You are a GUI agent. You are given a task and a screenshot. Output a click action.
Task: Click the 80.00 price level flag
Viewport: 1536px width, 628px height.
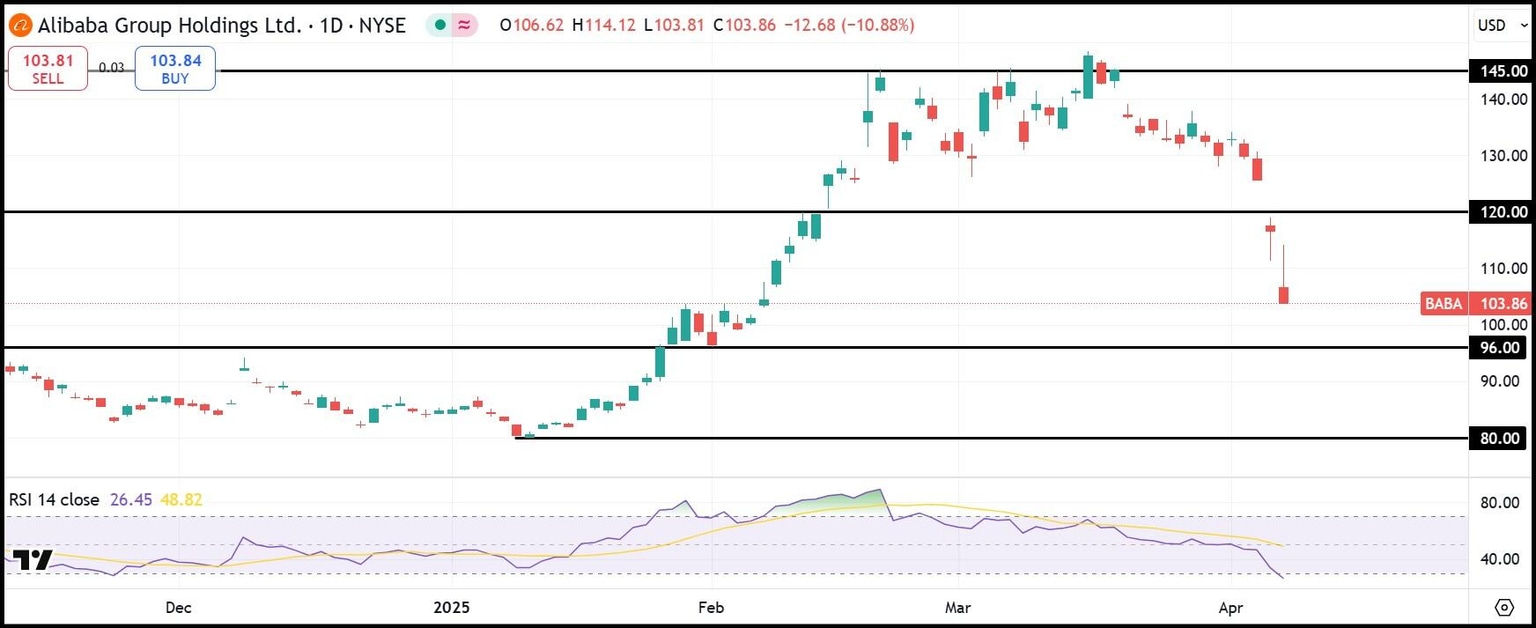coord(1499,438)
